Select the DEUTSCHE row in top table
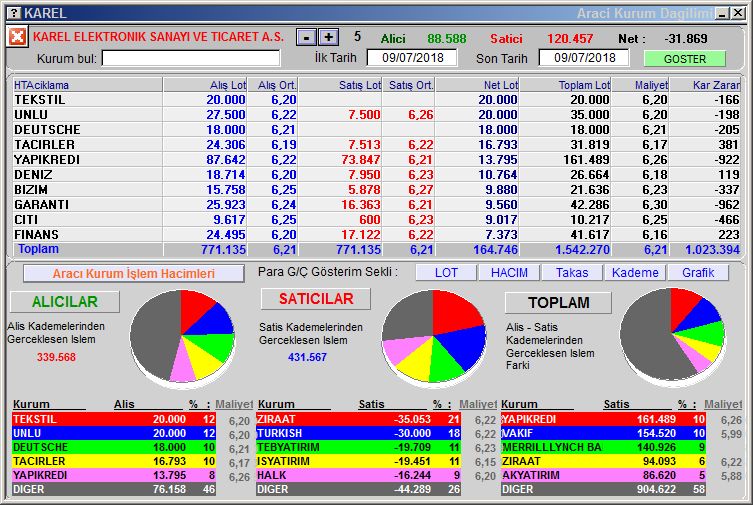This screenshot has width=753, height=505. point(376,130)
